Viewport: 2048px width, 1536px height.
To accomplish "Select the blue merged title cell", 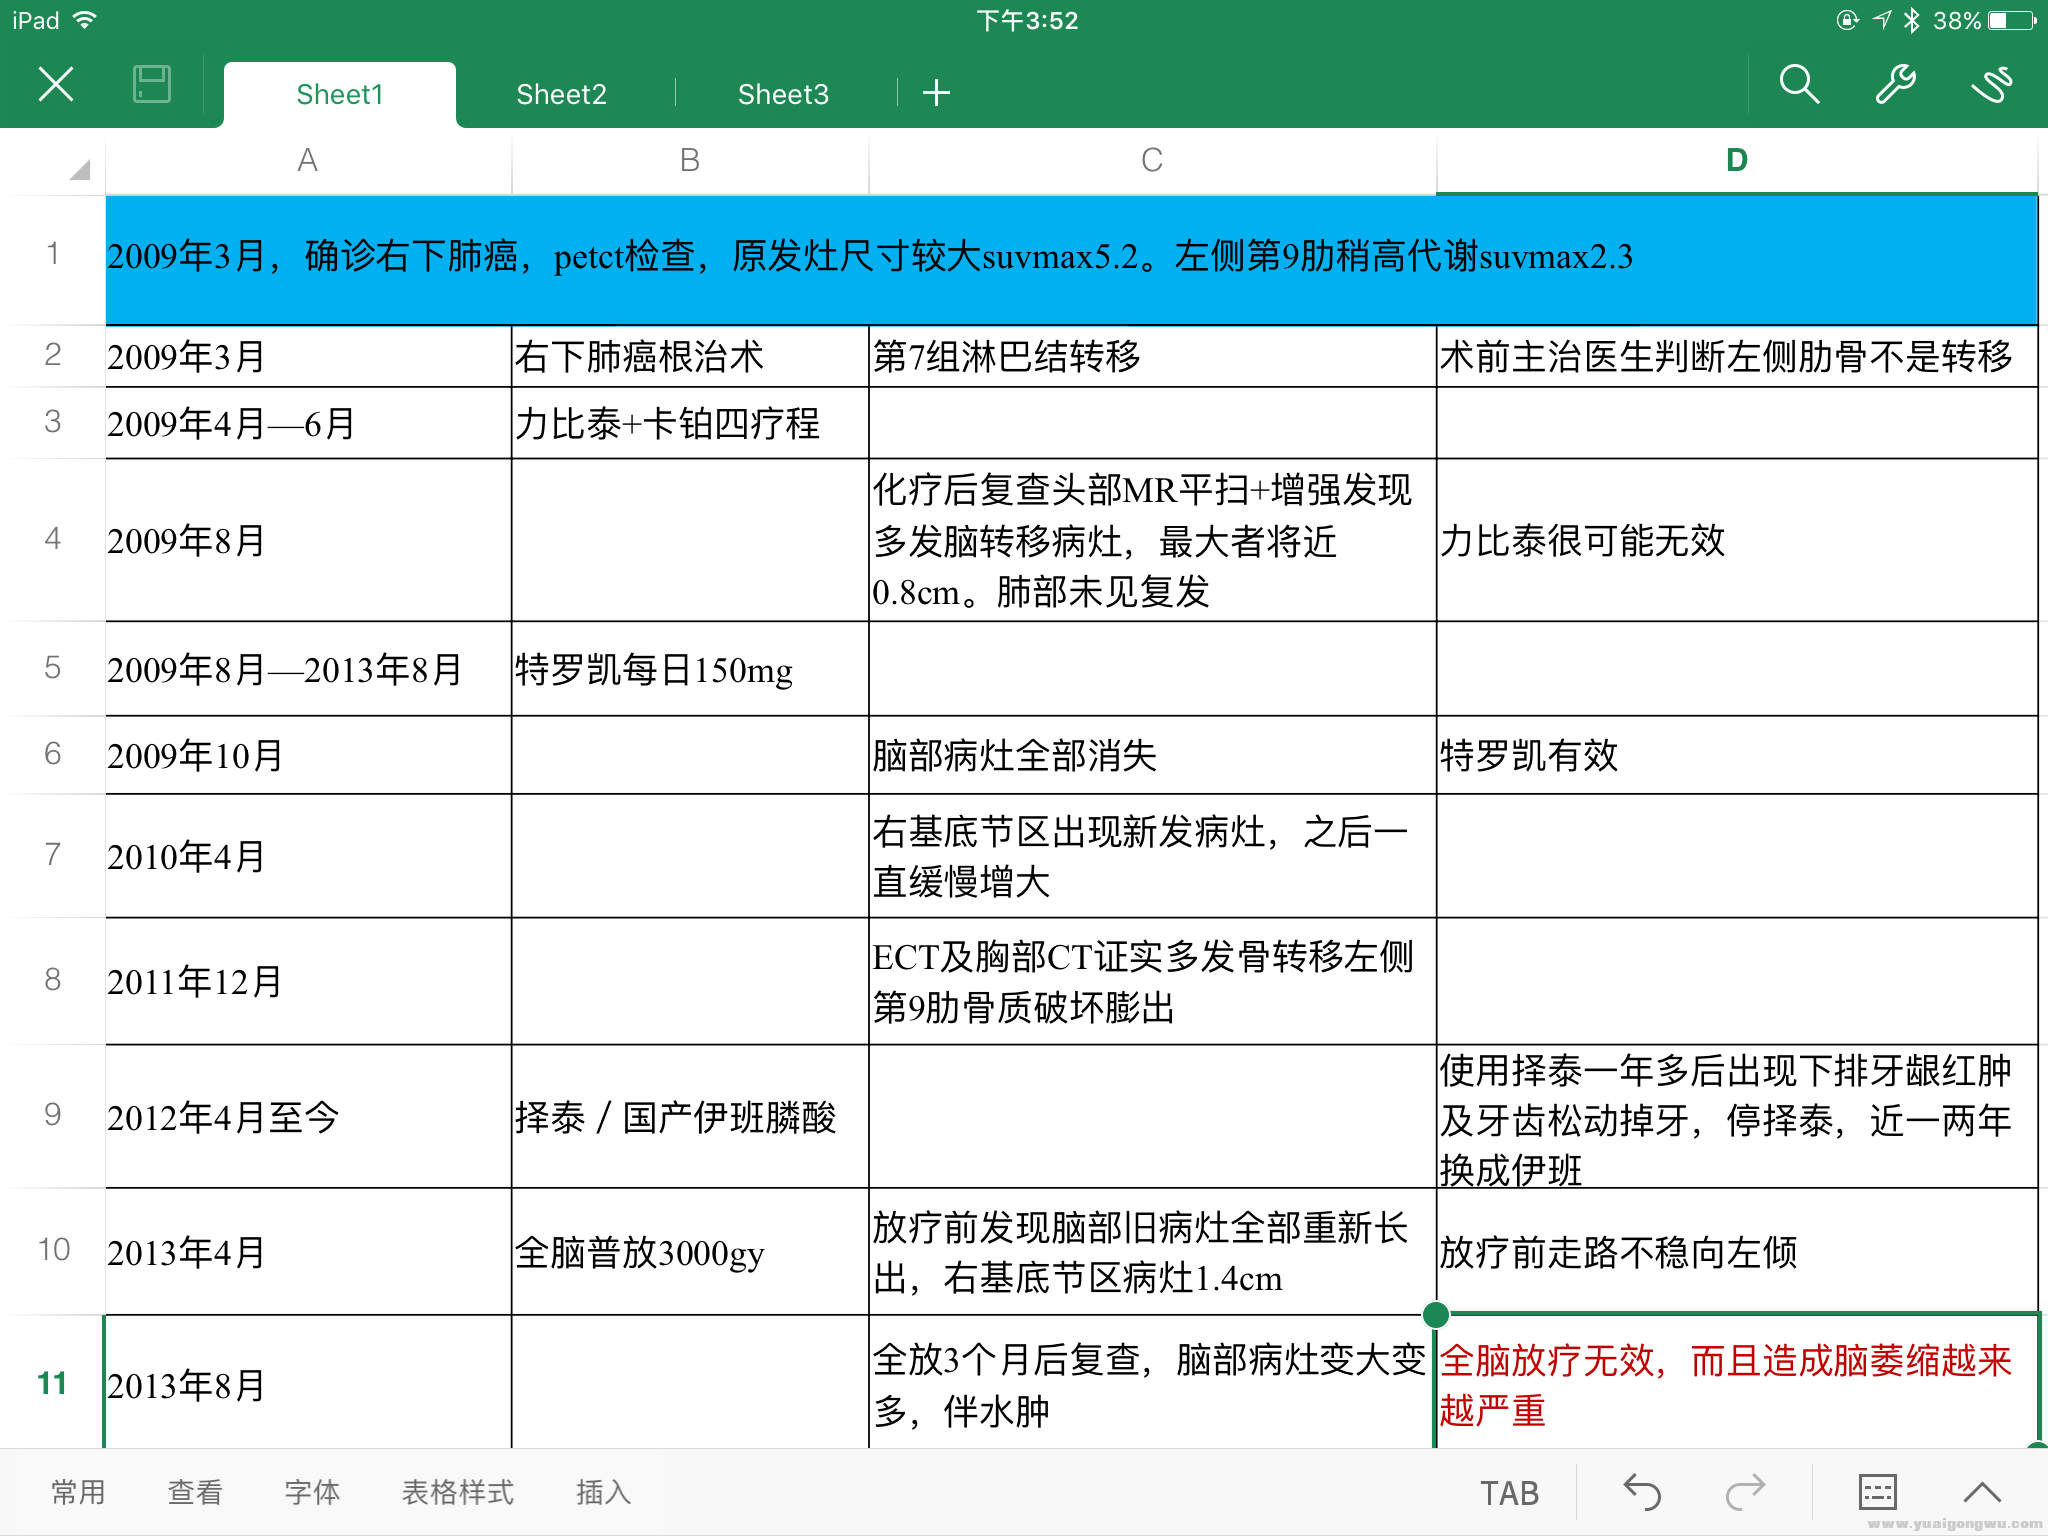I will 1071,260.
